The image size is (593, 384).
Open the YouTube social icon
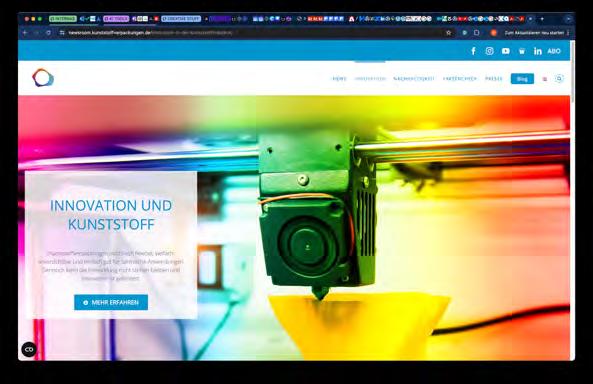click(x=506, y=51)
